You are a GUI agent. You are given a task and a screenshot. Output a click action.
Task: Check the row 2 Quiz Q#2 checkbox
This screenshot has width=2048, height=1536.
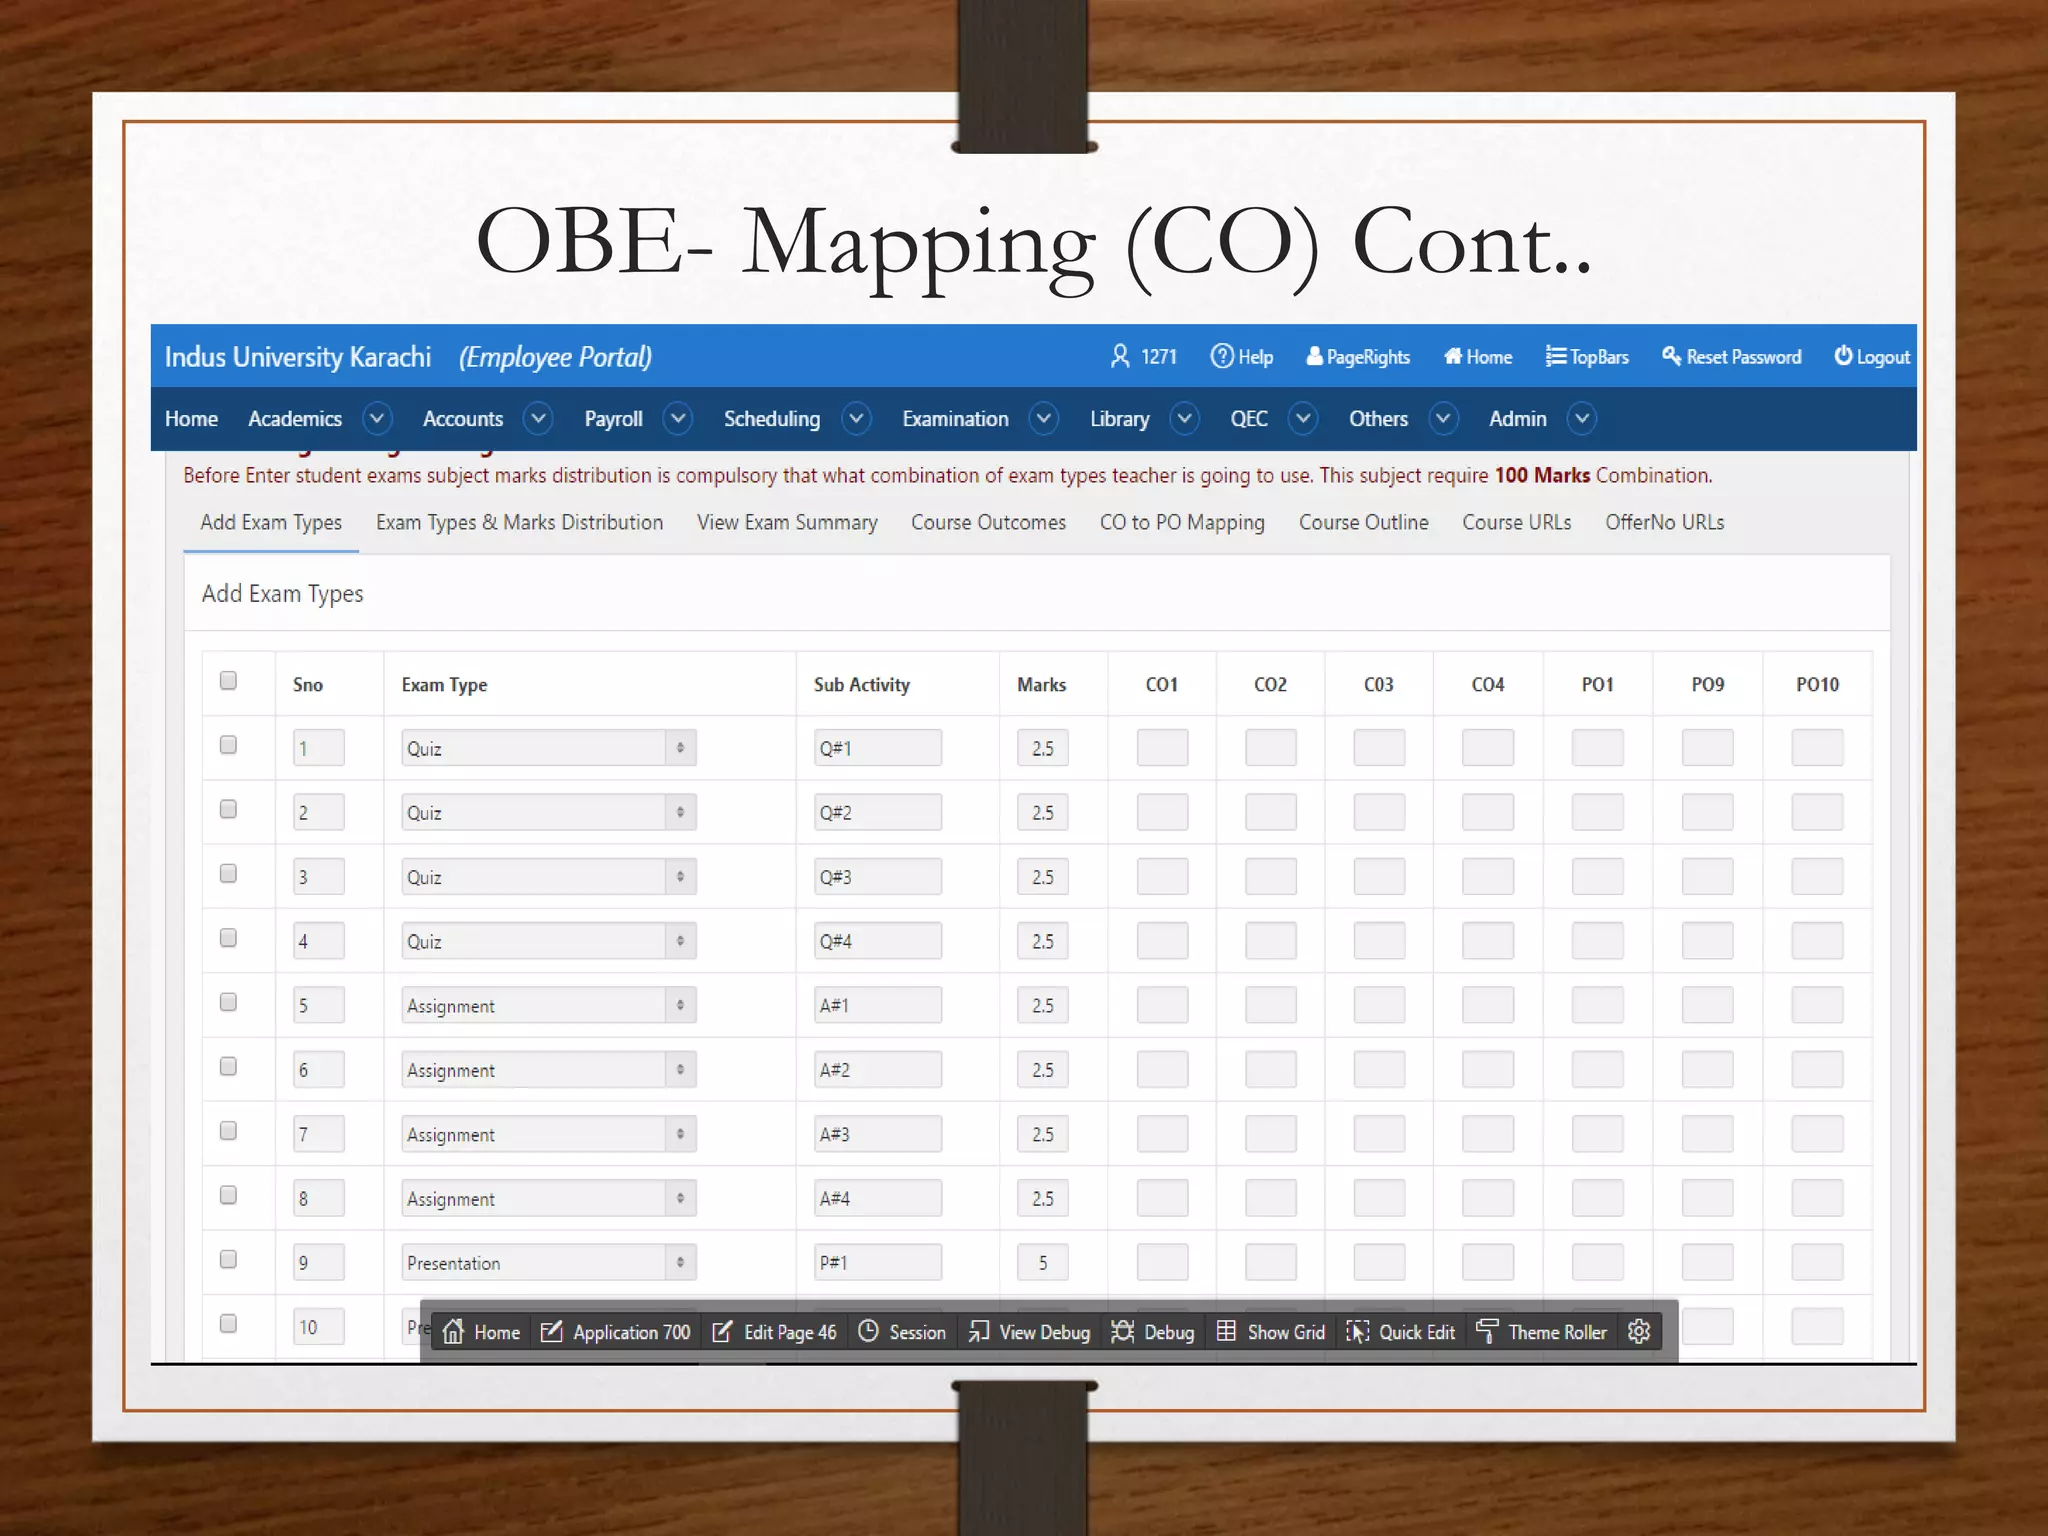click(x=228, y=809)
